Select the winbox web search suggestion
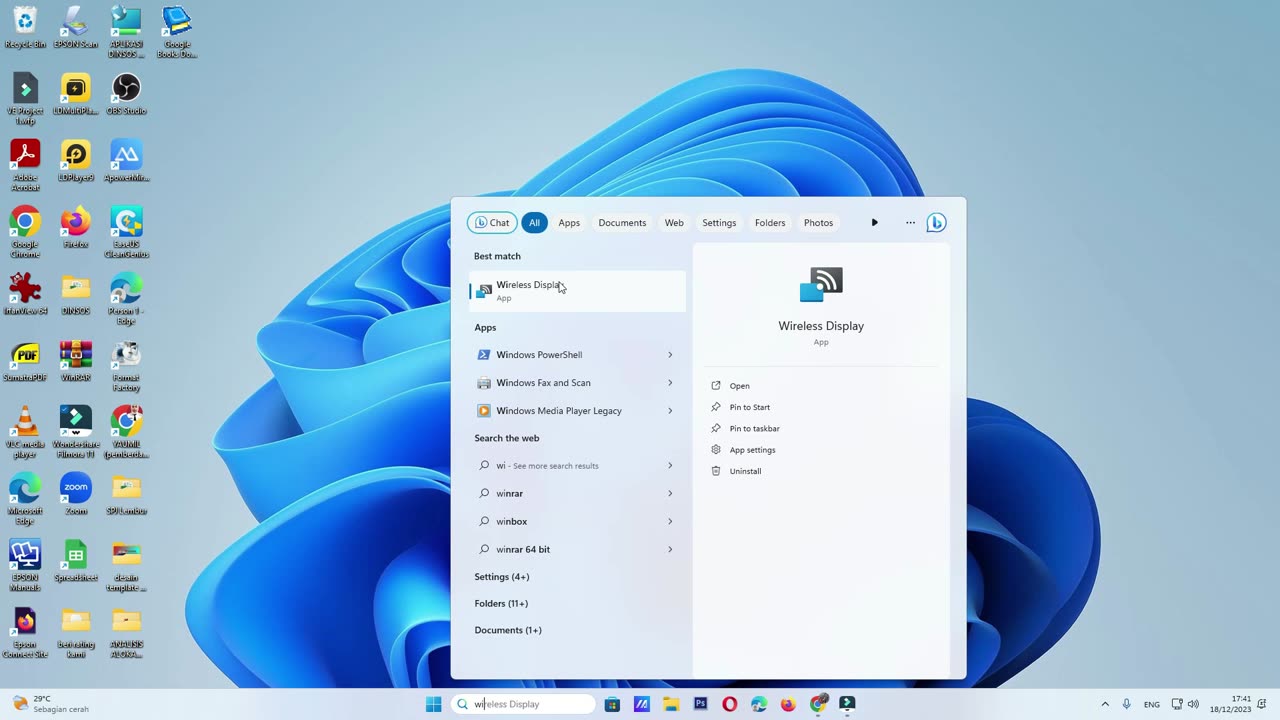 click(577, 522)
